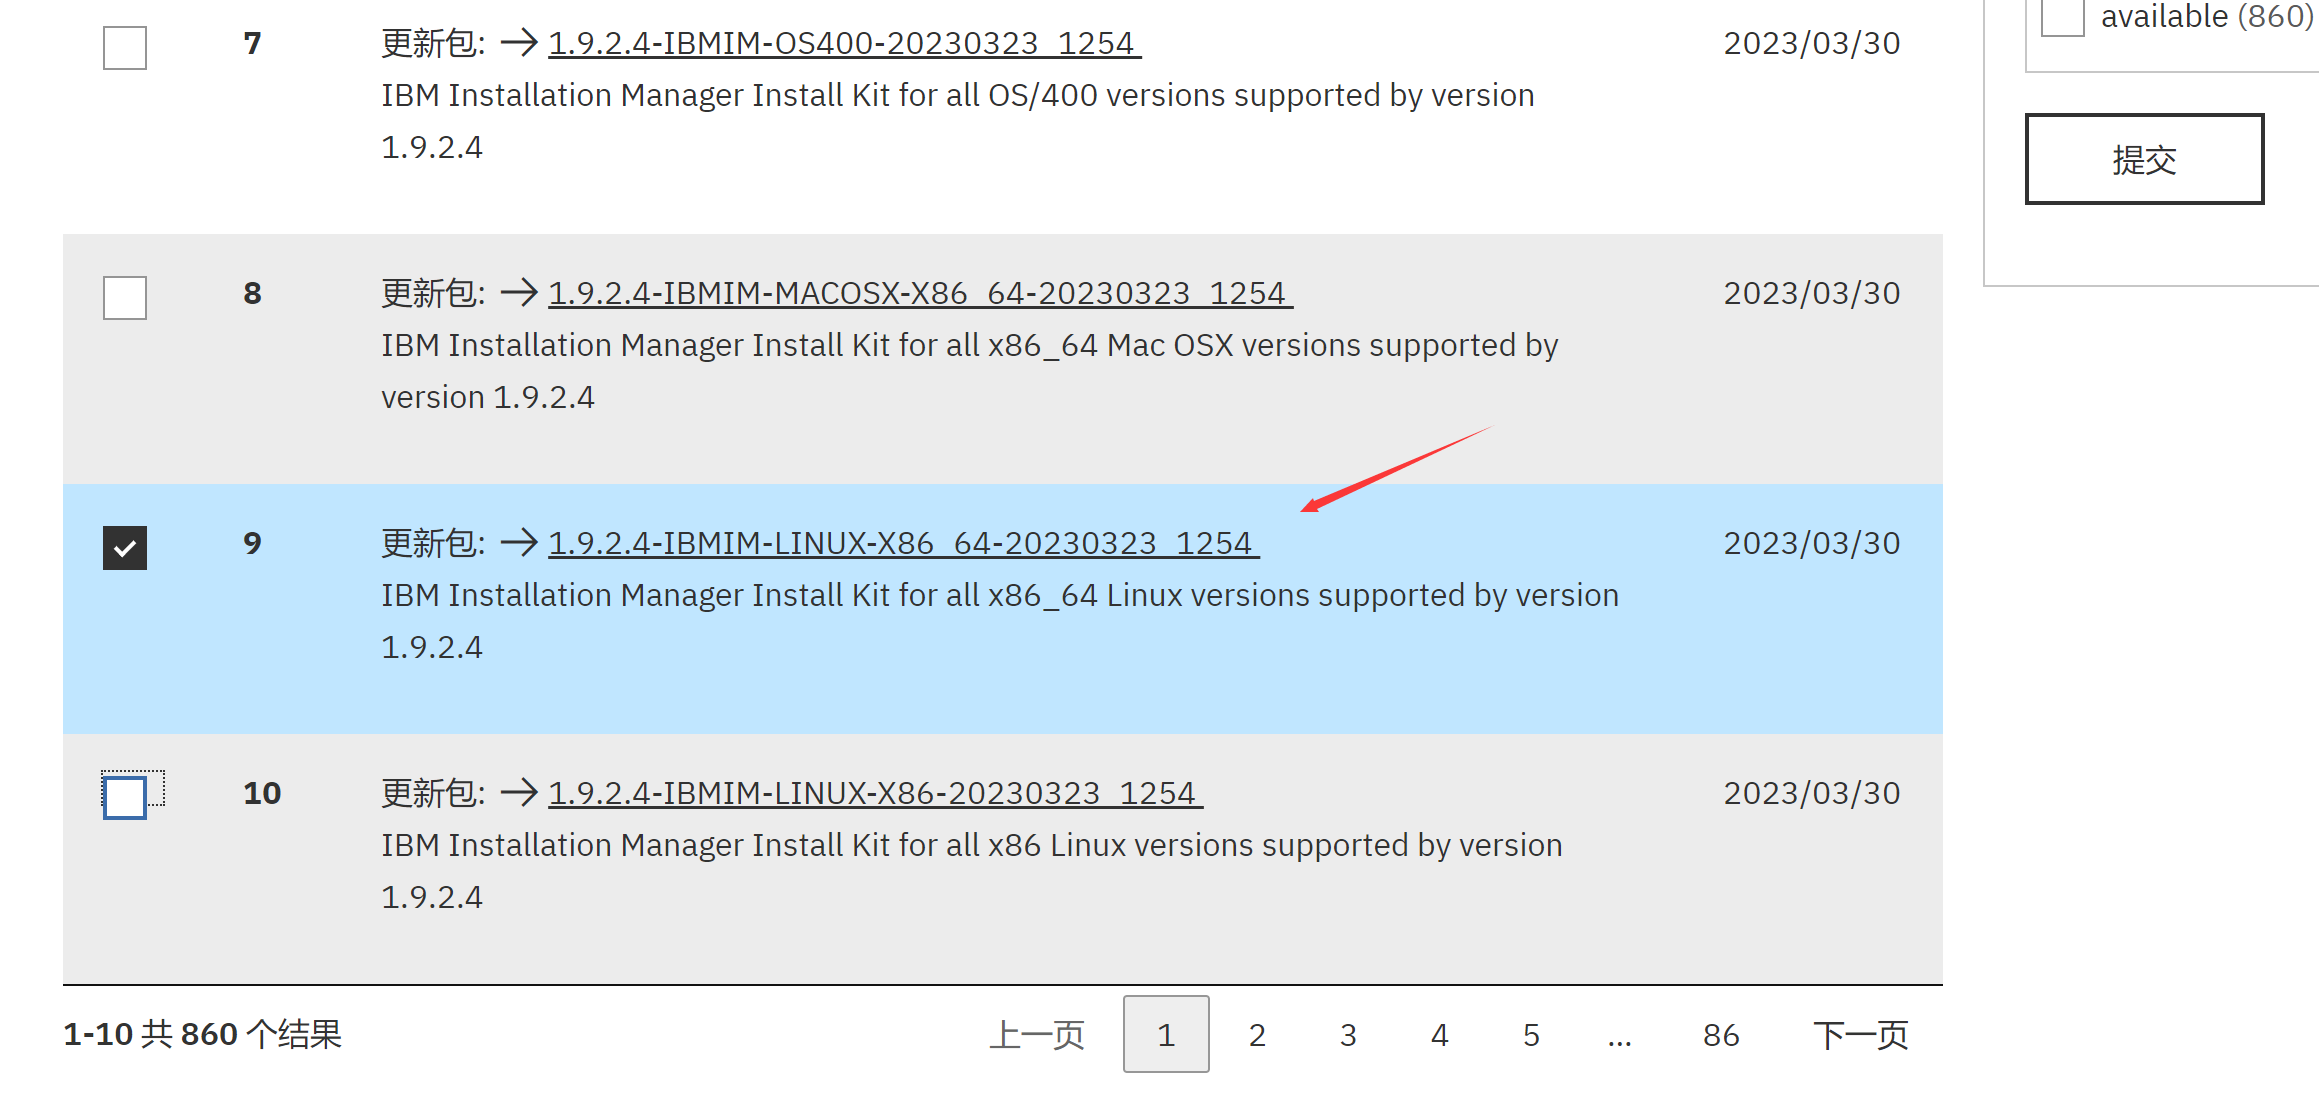Image resolution: width=2319 pixels, height=1109 pixels.
Task: Select current page number 1
Action: [1166, 1034]
